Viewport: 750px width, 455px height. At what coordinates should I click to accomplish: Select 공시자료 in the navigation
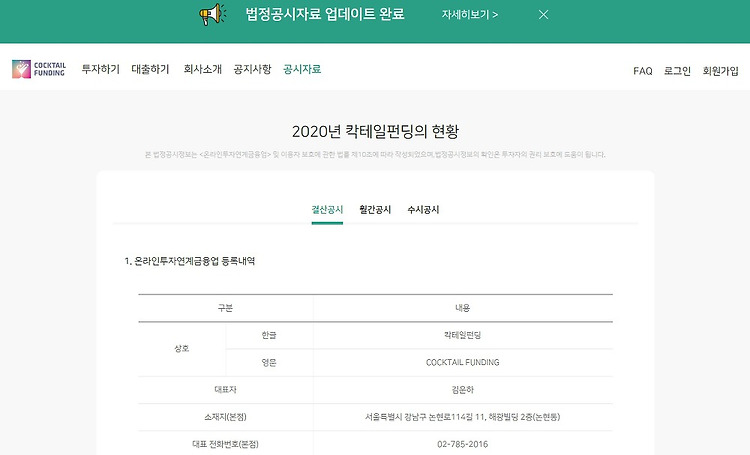coord(302,69)
